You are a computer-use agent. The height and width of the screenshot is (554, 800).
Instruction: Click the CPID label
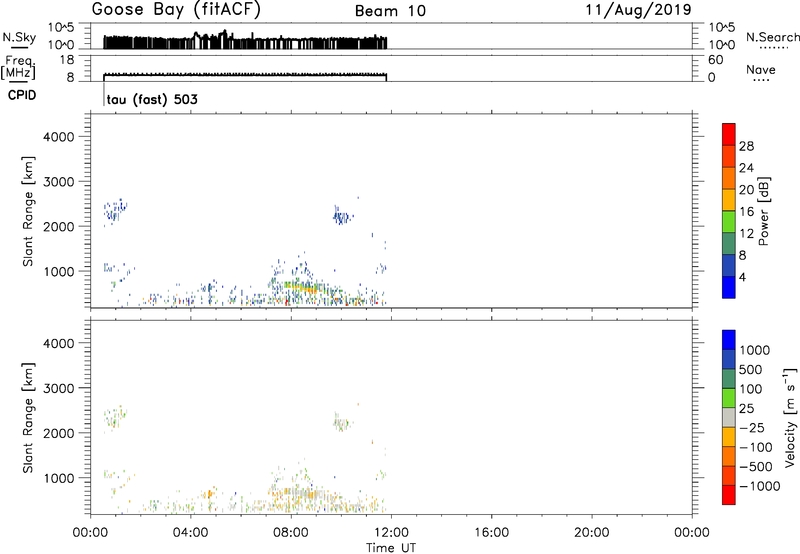pos(22,95)
